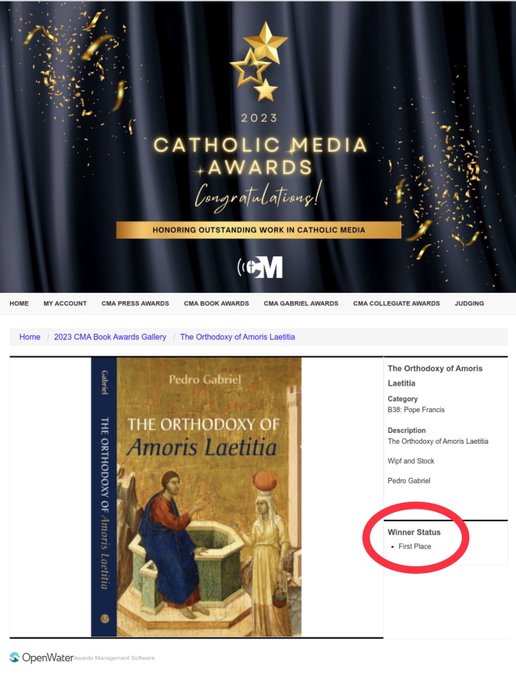Click the 'Description' label
The height and width of the screenshot is (680, 516).
point(406,430)
